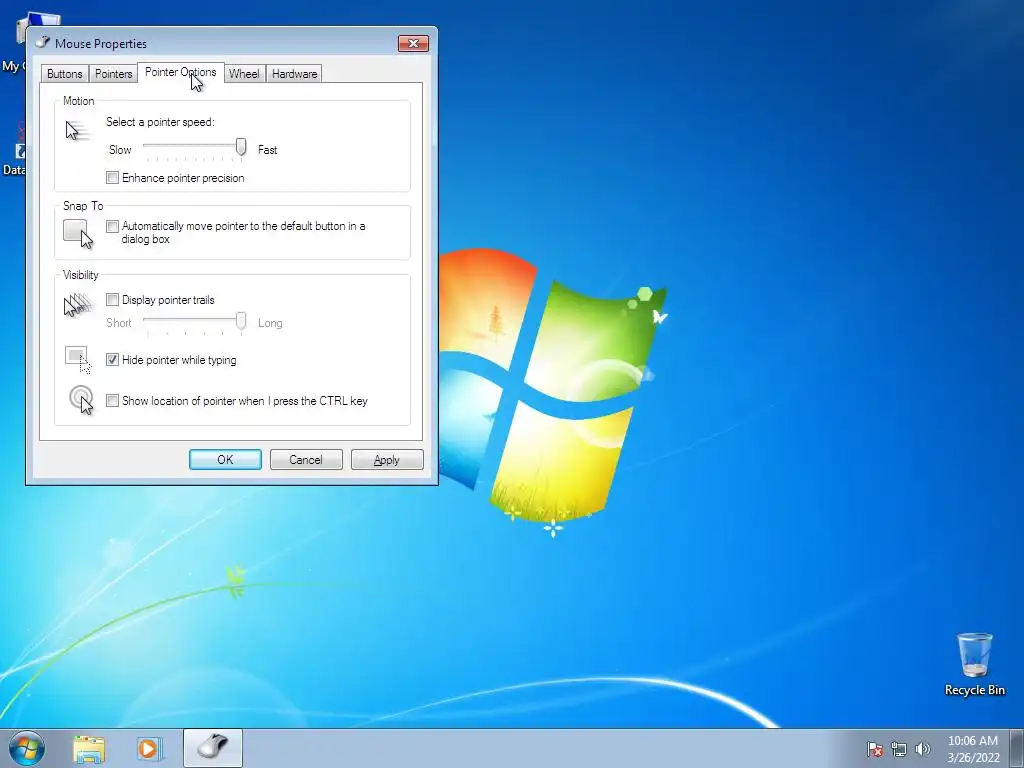Click the Recycle Bin label text

point(974,690)
